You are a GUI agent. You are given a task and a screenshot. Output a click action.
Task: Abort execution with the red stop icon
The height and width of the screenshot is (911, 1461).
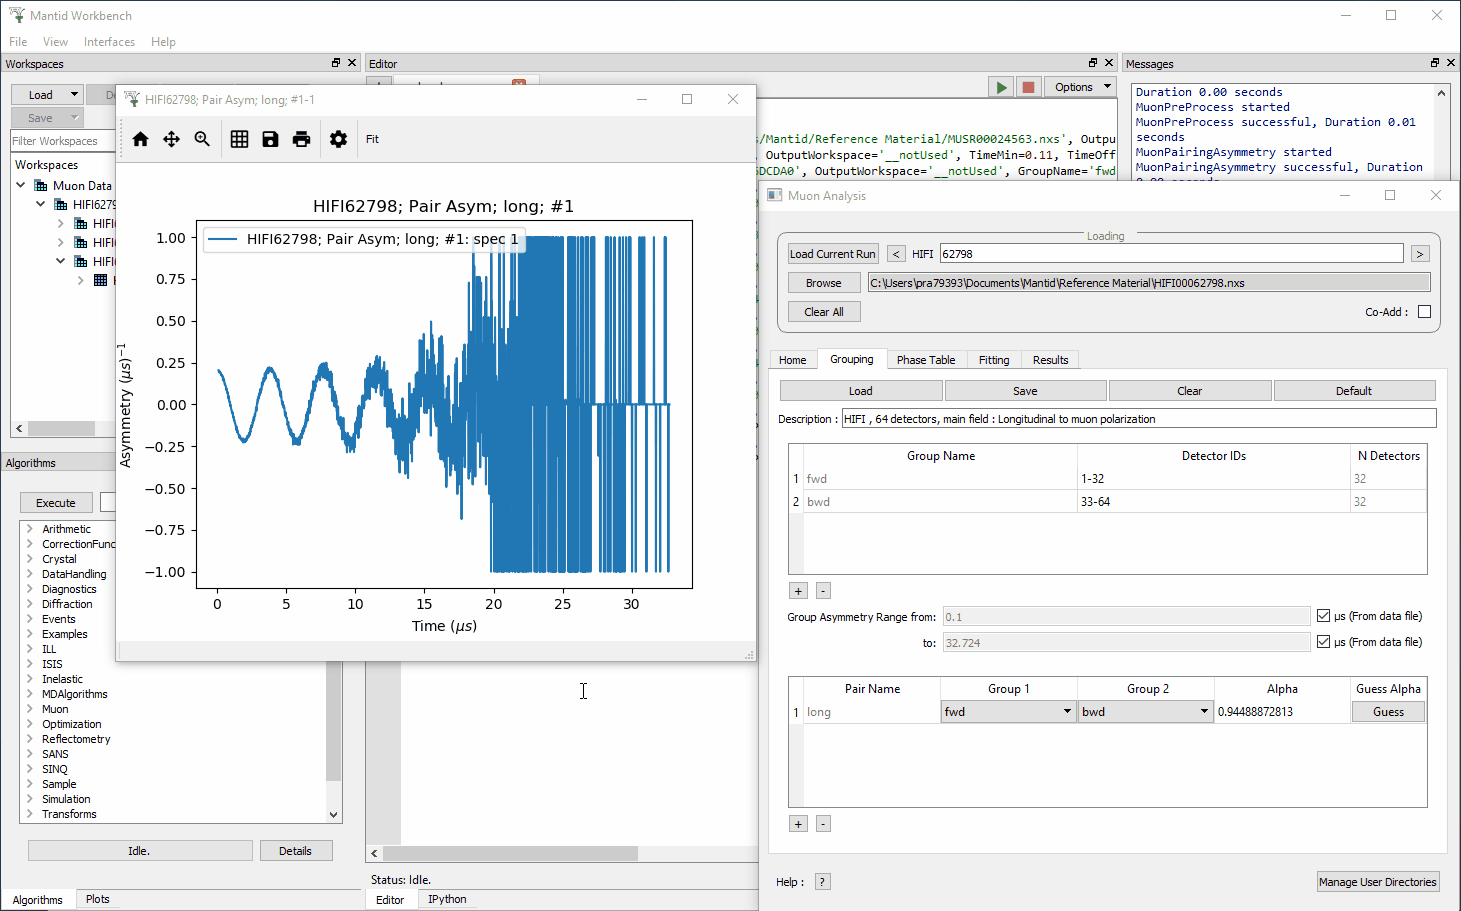coord(1028,86)
